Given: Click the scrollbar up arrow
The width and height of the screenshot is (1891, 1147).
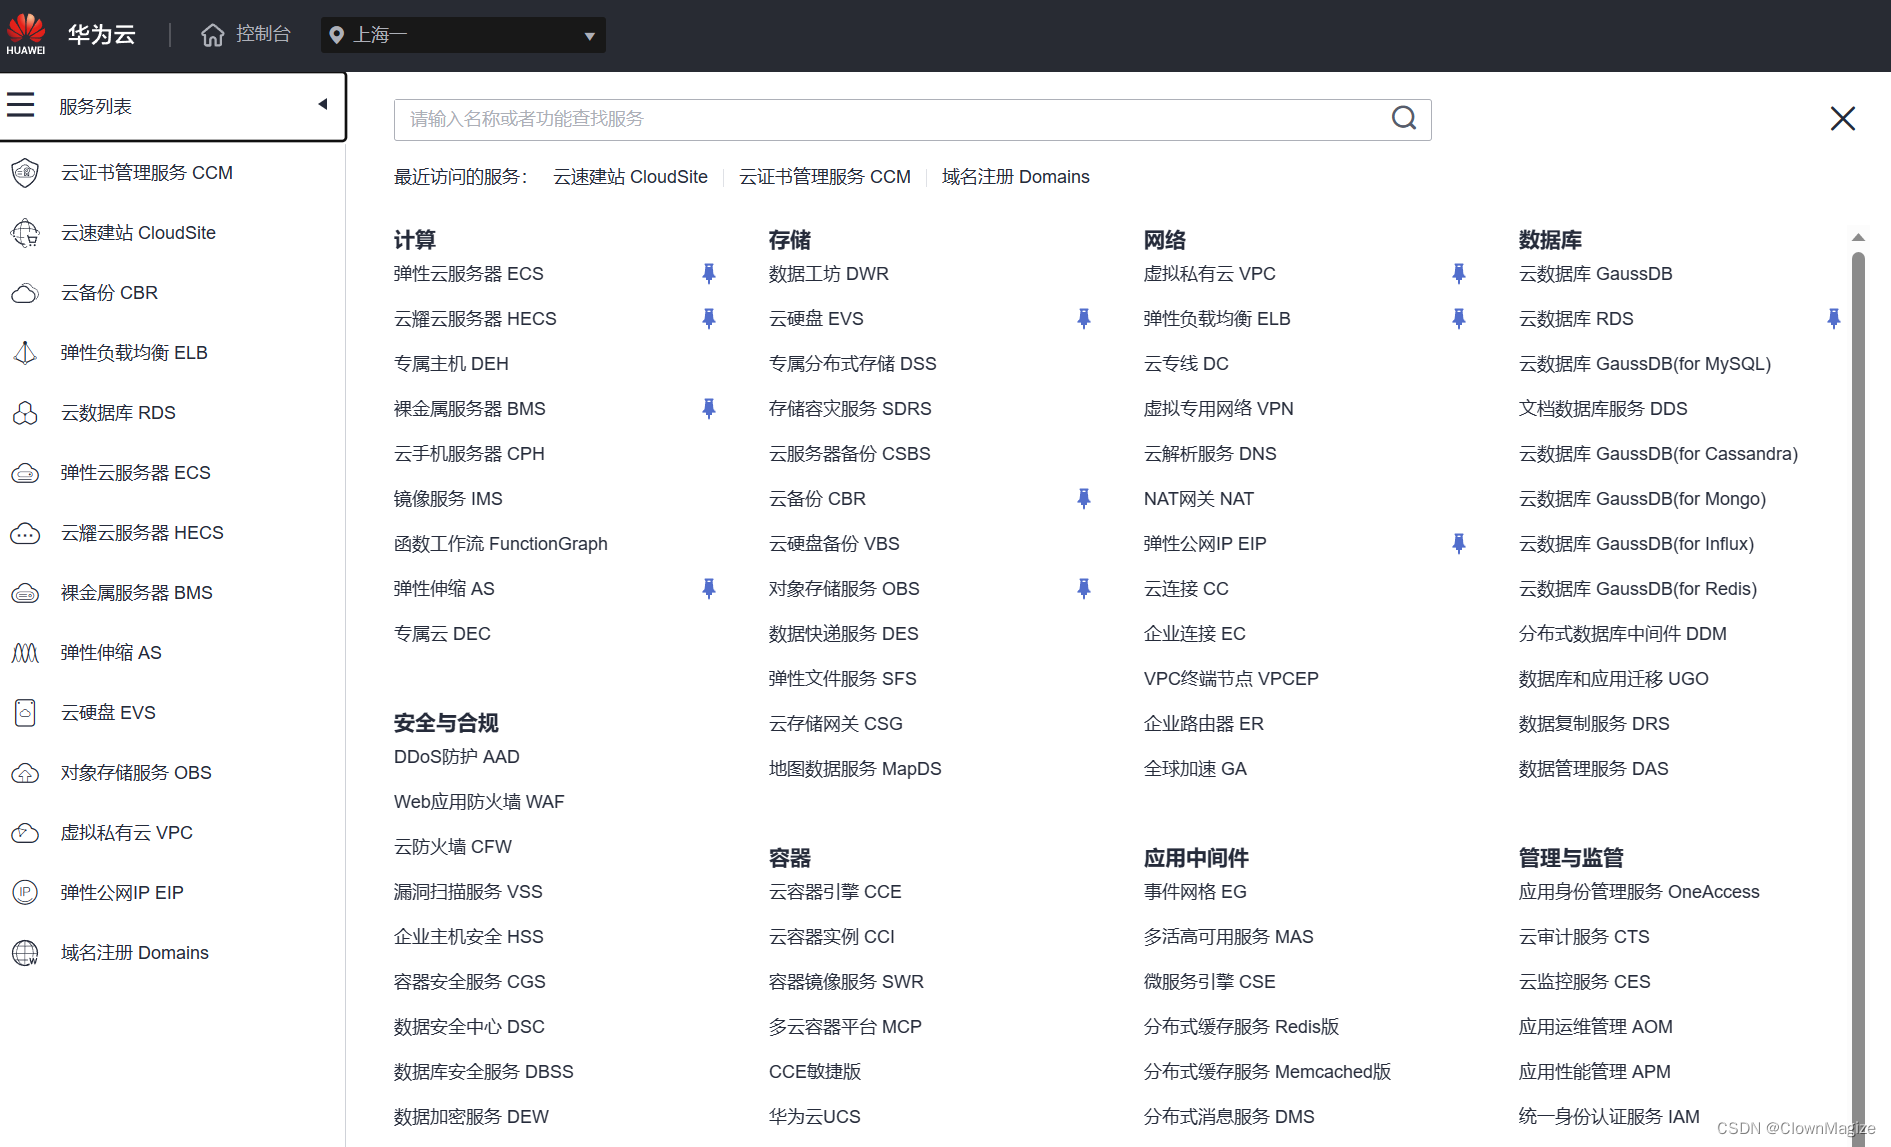Looking at the screenshot, I should tap(1858, 238).
